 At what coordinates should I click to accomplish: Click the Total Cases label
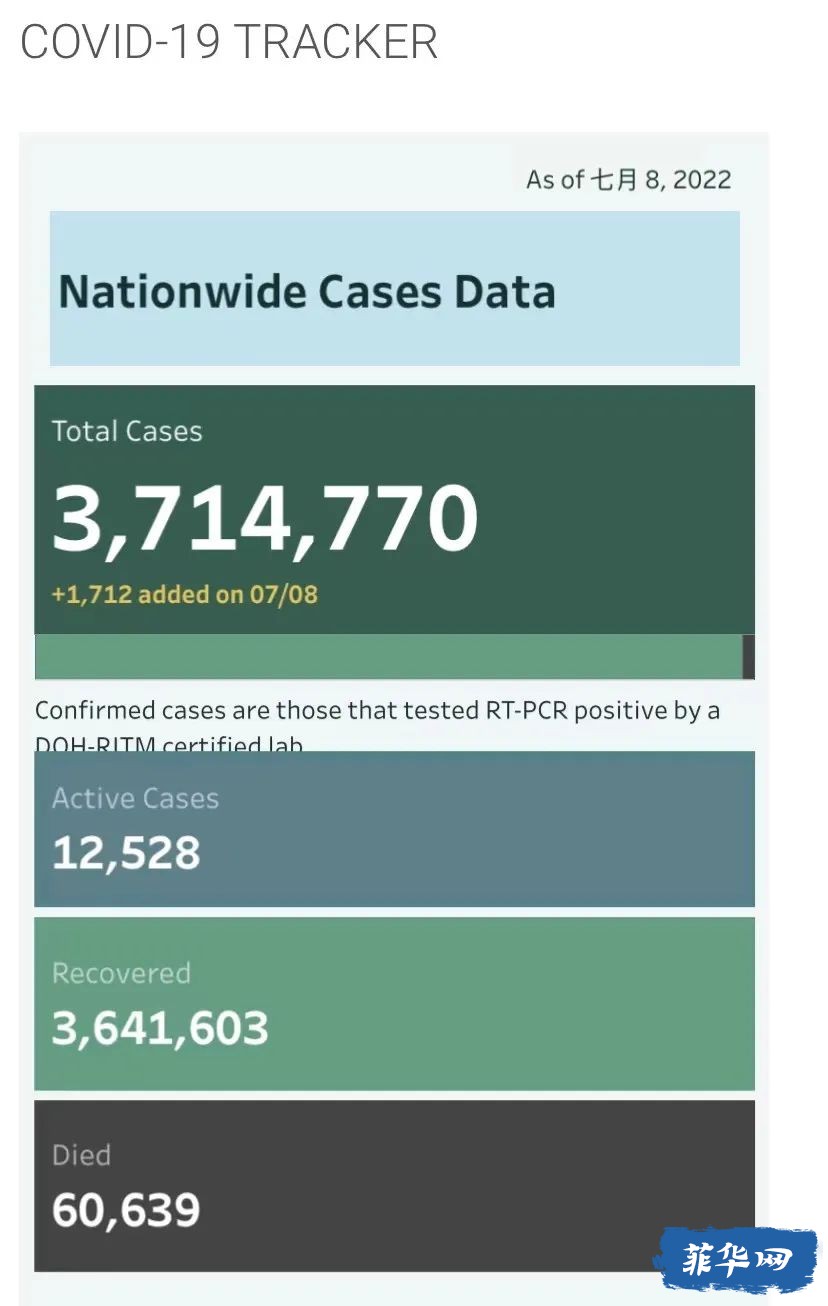[127, 432]
